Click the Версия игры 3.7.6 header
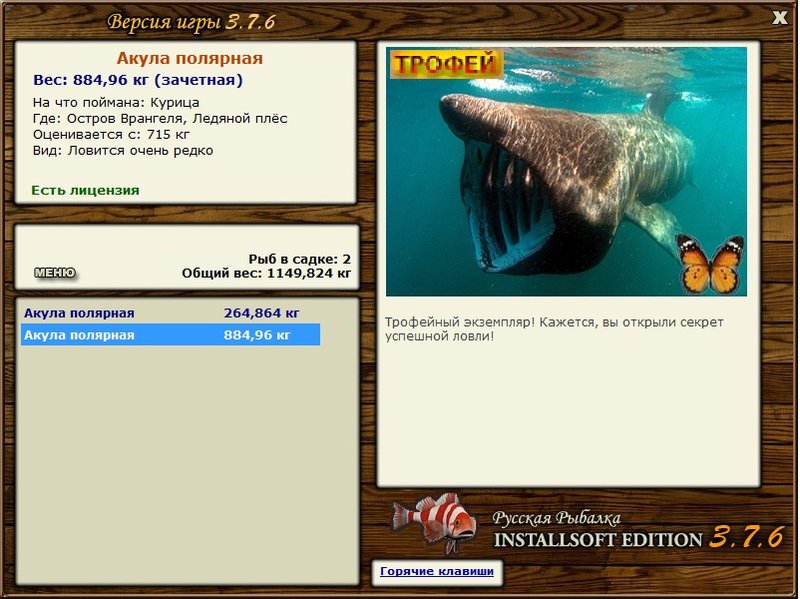800x599 pixels. pos(191,22)
